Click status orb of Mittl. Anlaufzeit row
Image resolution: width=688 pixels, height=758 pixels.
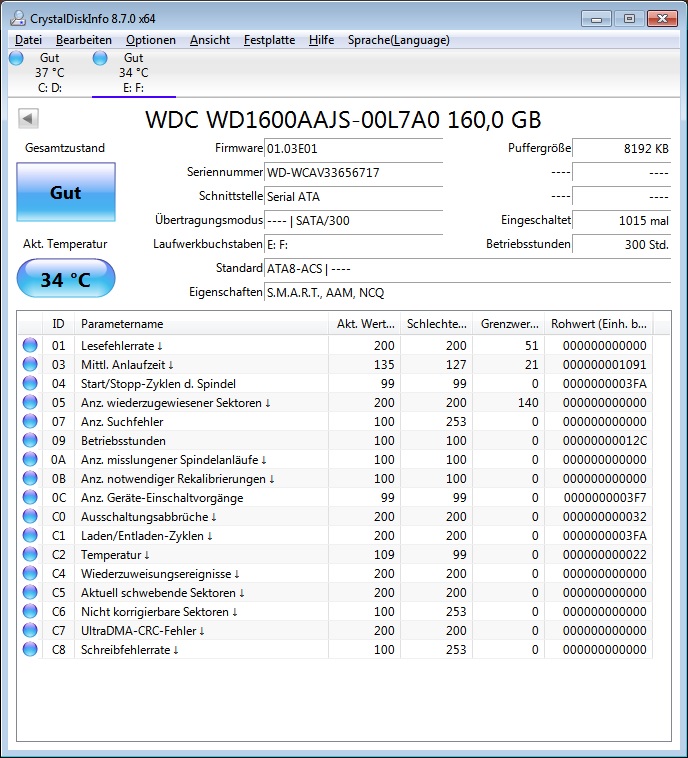click(30, 364)
